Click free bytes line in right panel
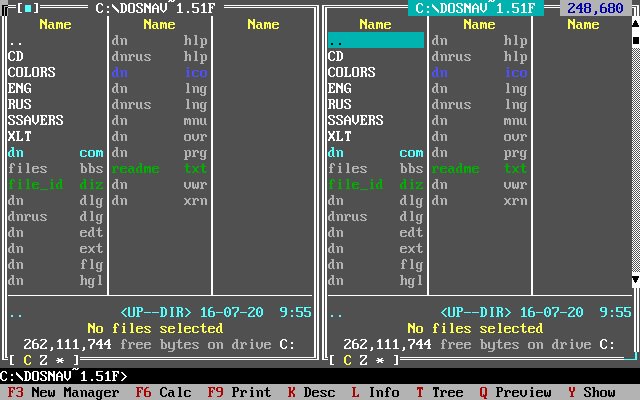This screenshot has width=640, height=400. pos(479,344)
